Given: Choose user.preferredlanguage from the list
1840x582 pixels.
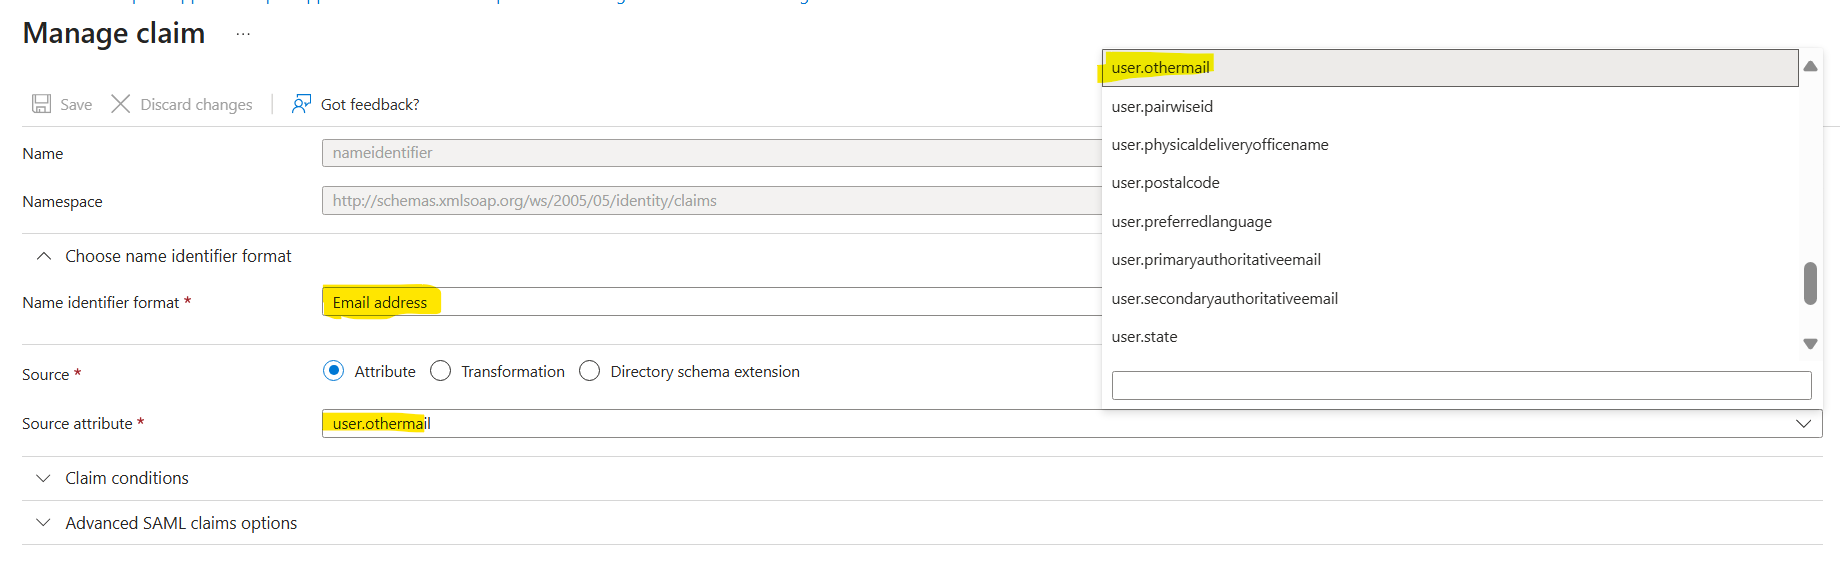Looking at the screenshot, I should click(1450, 222).
